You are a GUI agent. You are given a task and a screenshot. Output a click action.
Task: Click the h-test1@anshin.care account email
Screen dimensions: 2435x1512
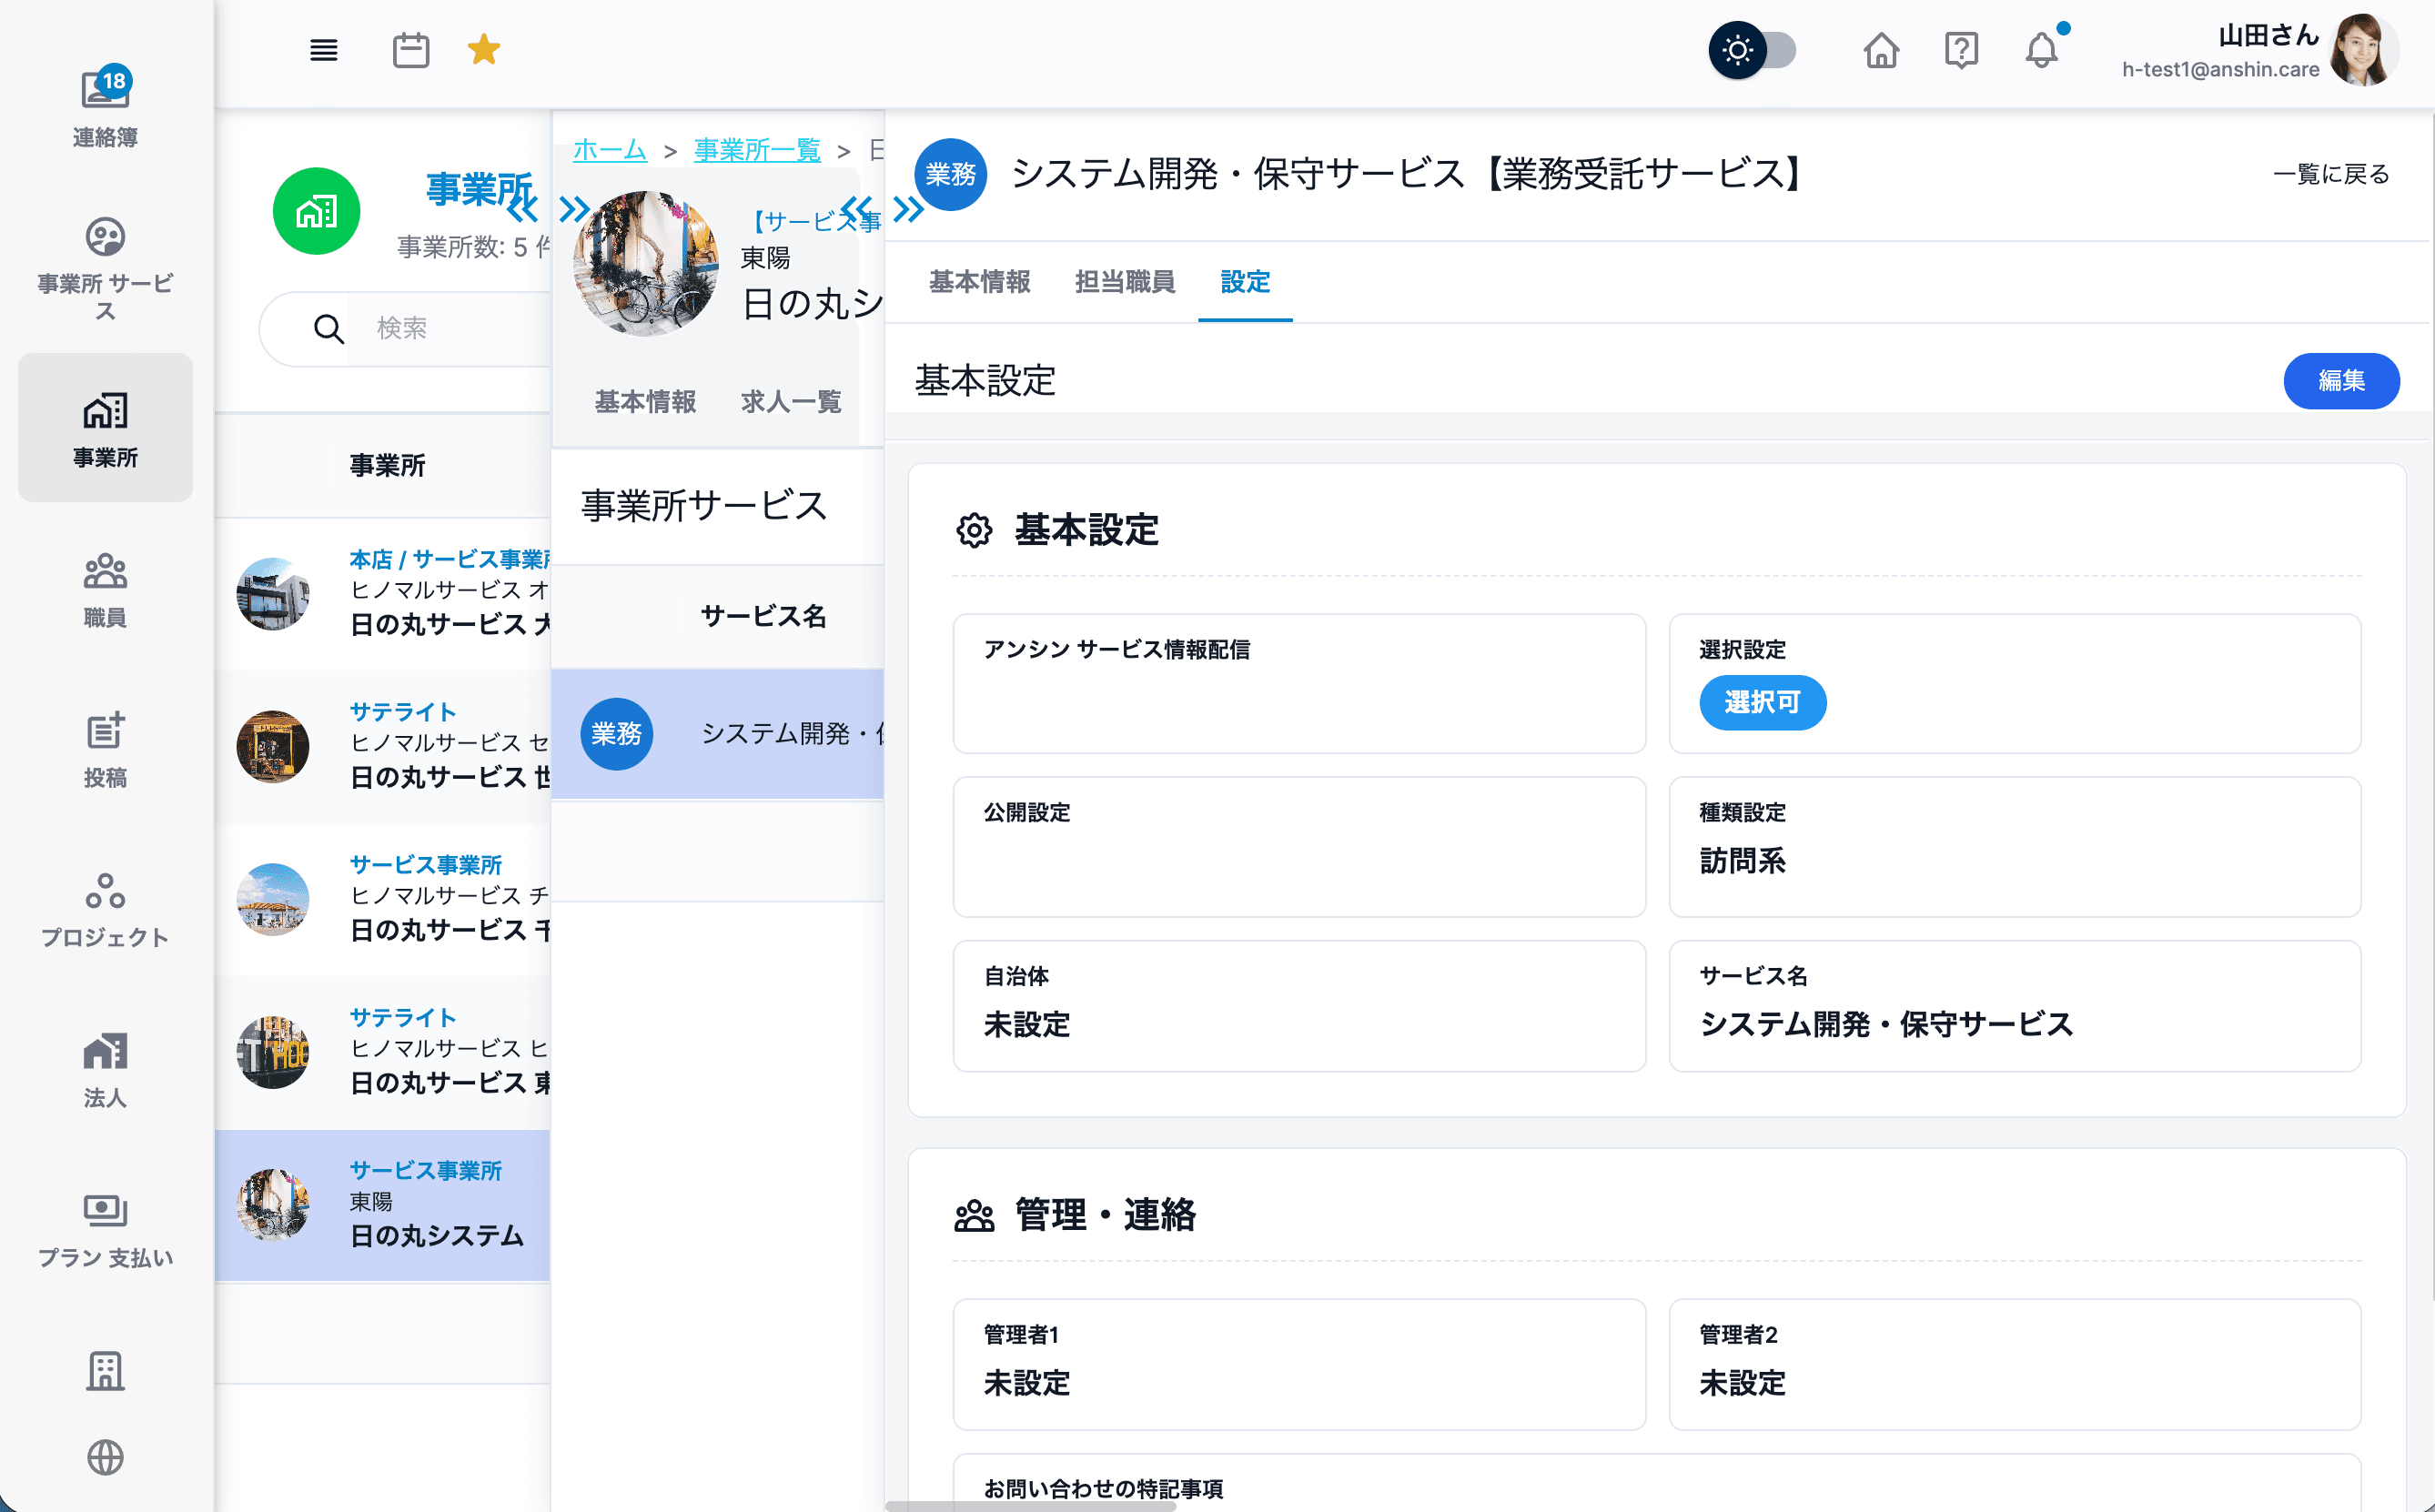pos(2220,69)
